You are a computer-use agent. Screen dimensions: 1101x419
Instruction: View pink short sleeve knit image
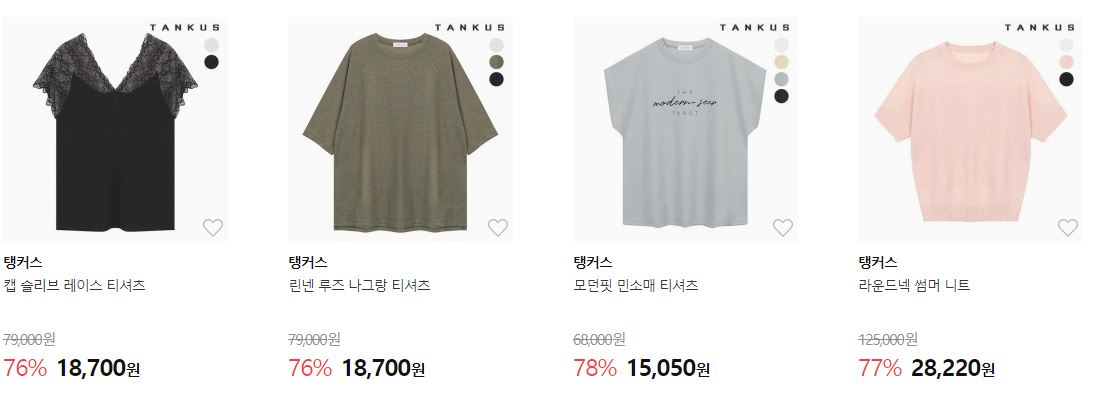click(970, 130)
